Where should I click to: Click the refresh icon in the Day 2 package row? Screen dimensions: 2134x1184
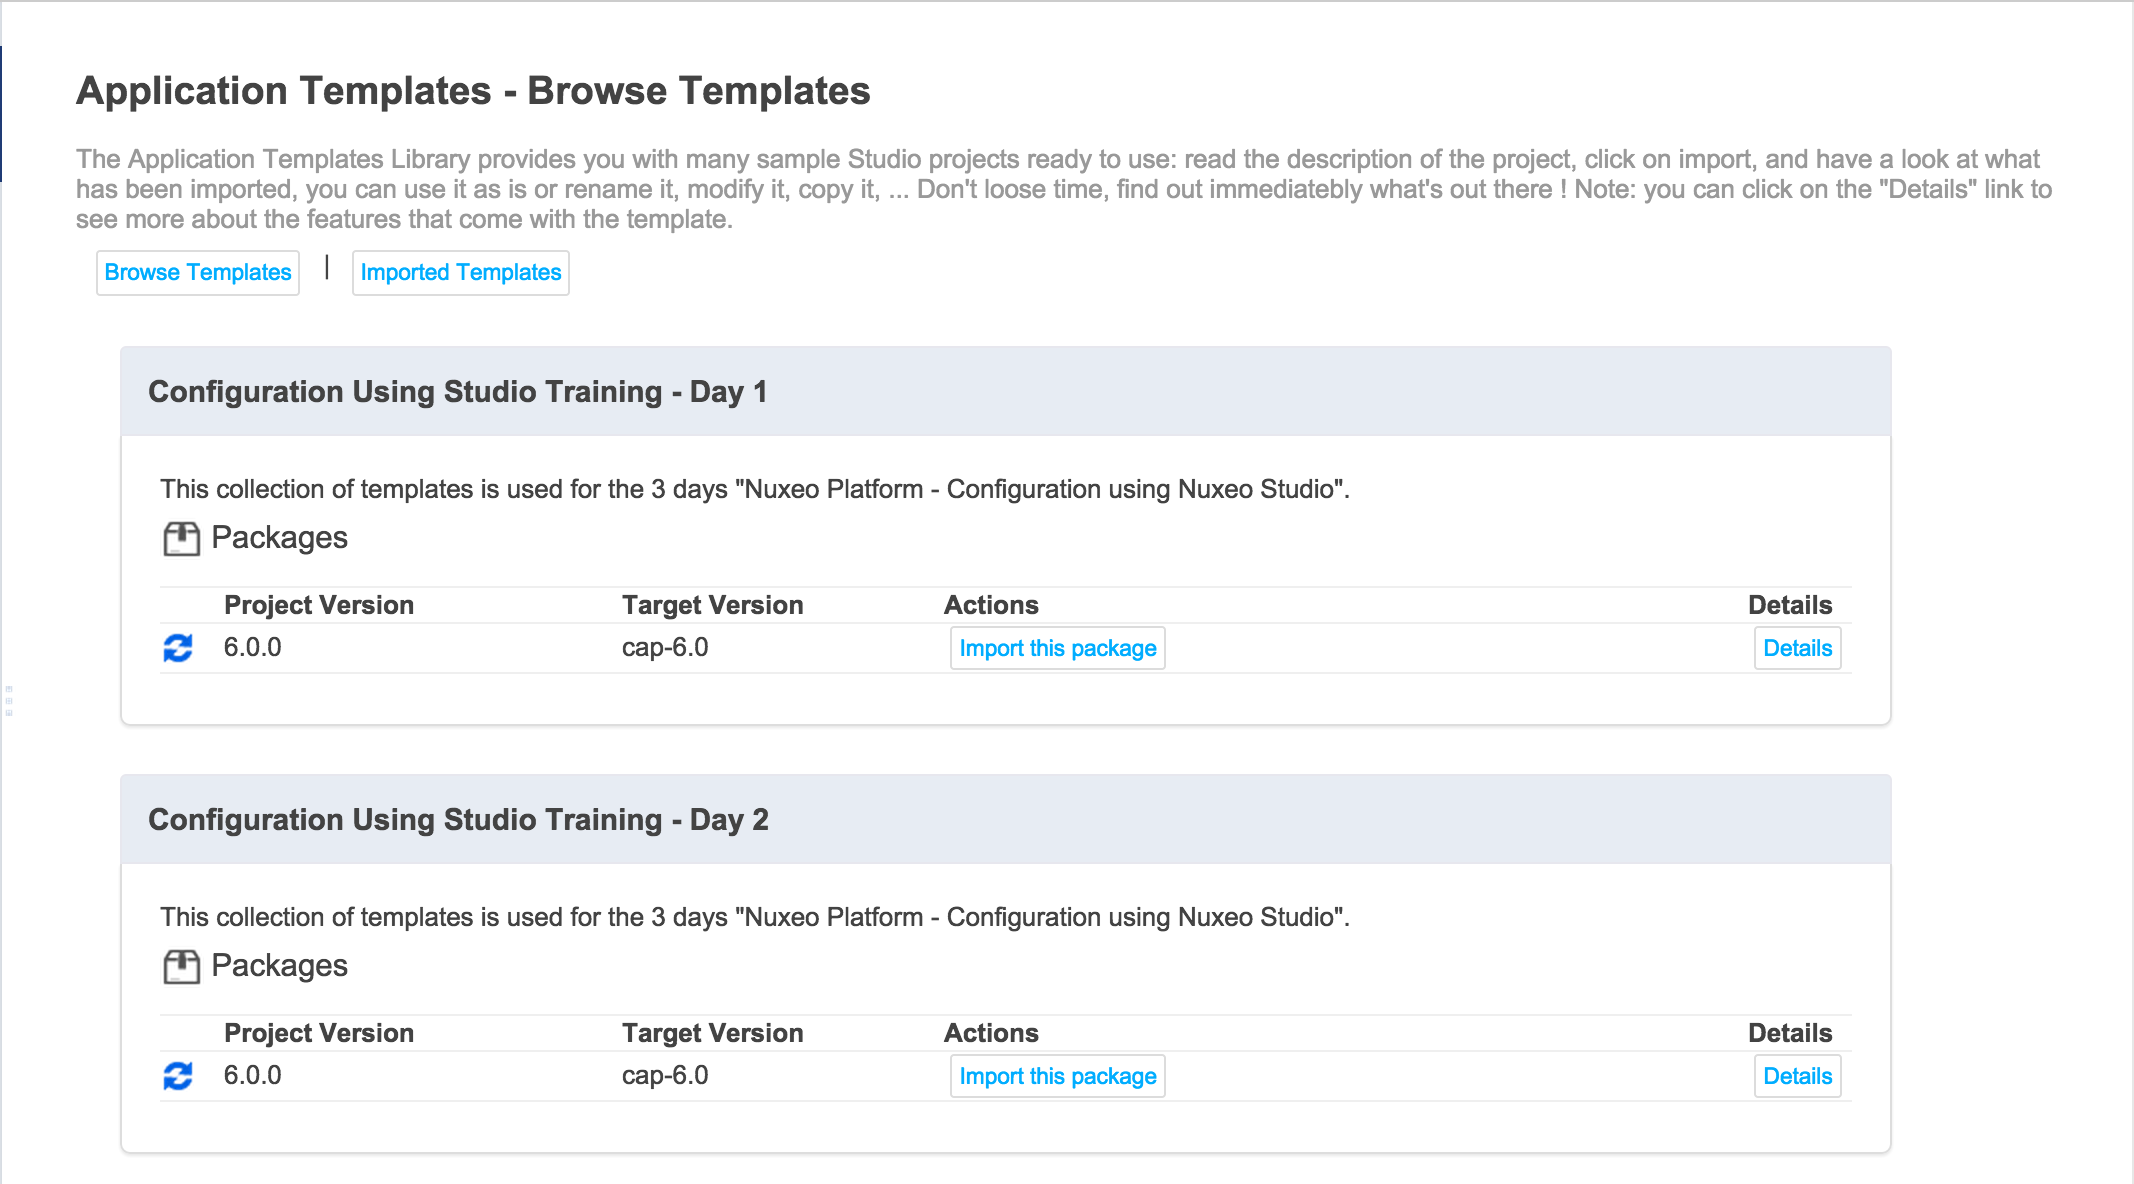pos(178,1076)
